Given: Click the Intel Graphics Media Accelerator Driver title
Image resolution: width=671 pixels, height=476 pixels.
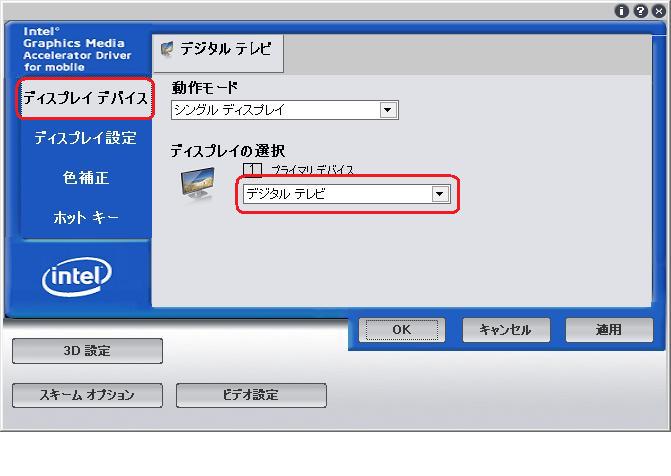Looking at the screenshot, I should [x=77, y=49].
